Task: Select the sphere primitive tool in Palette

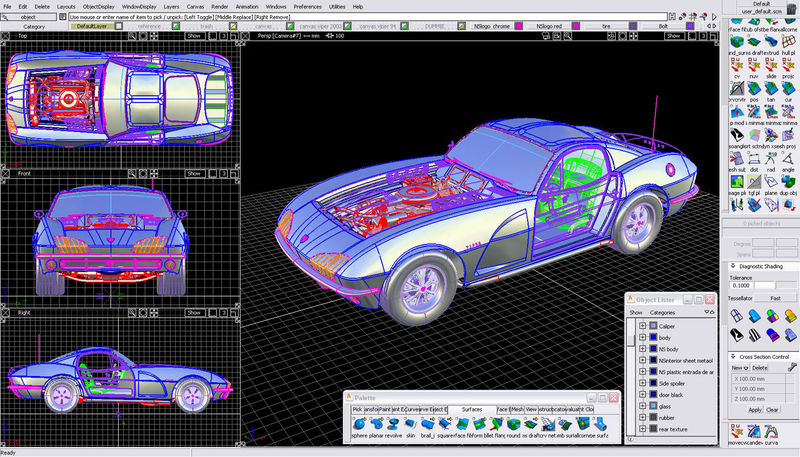Action: (x=359, y=424)
